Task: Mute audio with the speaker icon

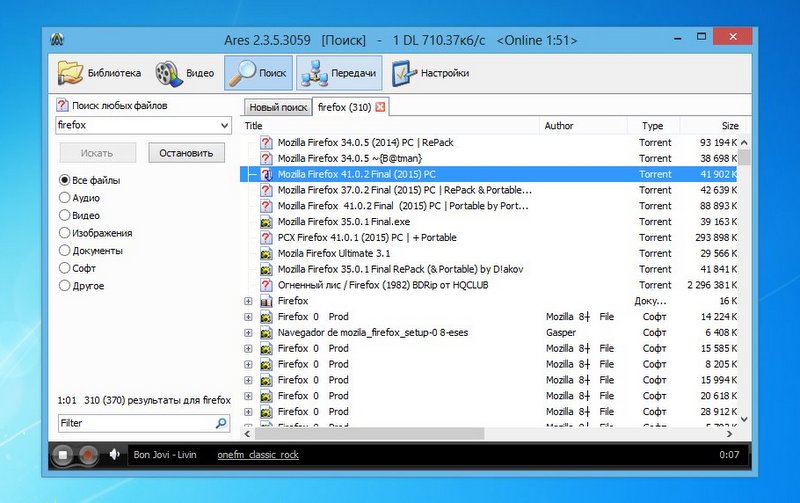Action: point(114,454)
